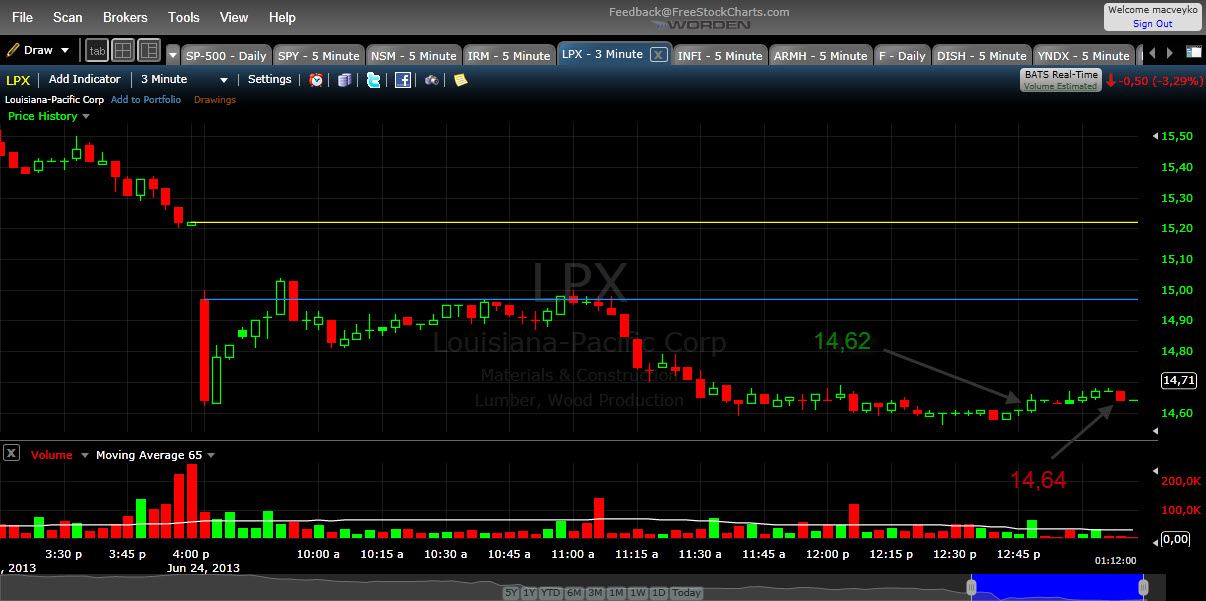The width and height of the screenshot is (1206, 601).
Task: Click the Drawings link
Action: (215, 100)
